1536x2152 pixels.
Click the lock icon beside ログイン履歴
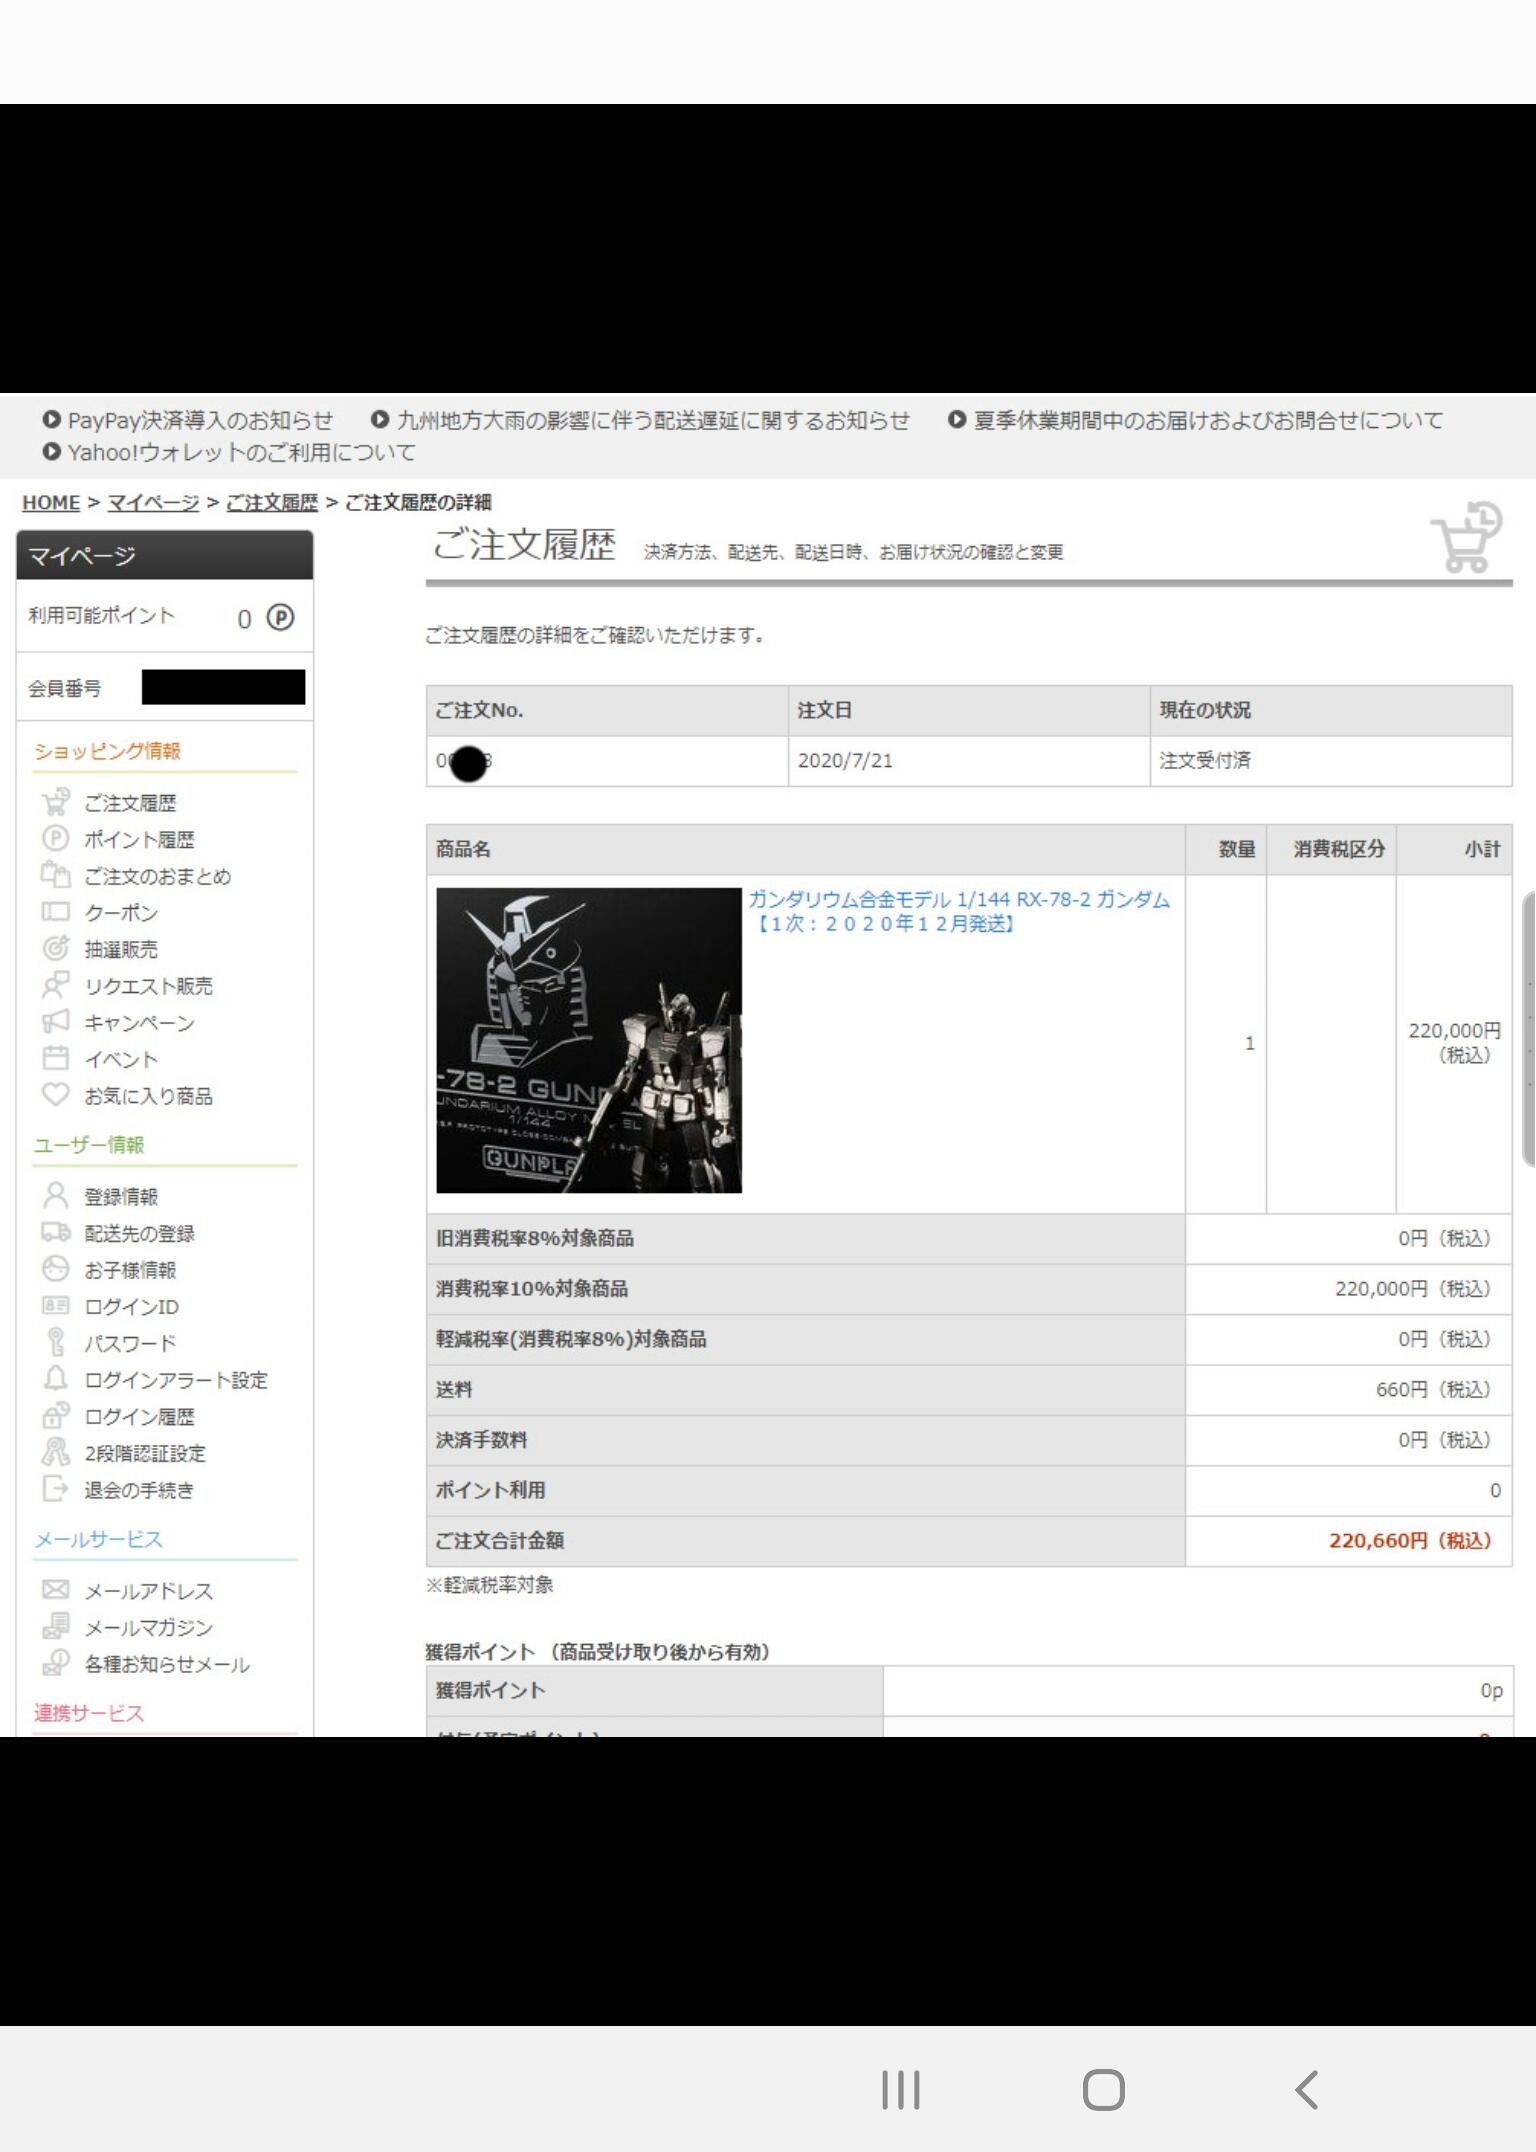[56, 1416]
